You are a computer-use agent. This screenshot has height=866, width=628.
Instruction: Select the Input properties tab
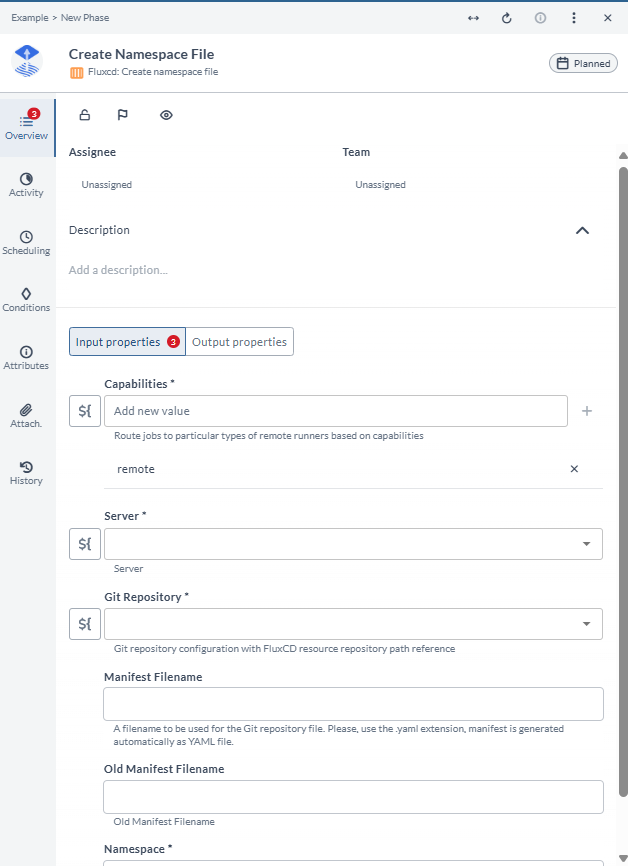pos(128,342)
